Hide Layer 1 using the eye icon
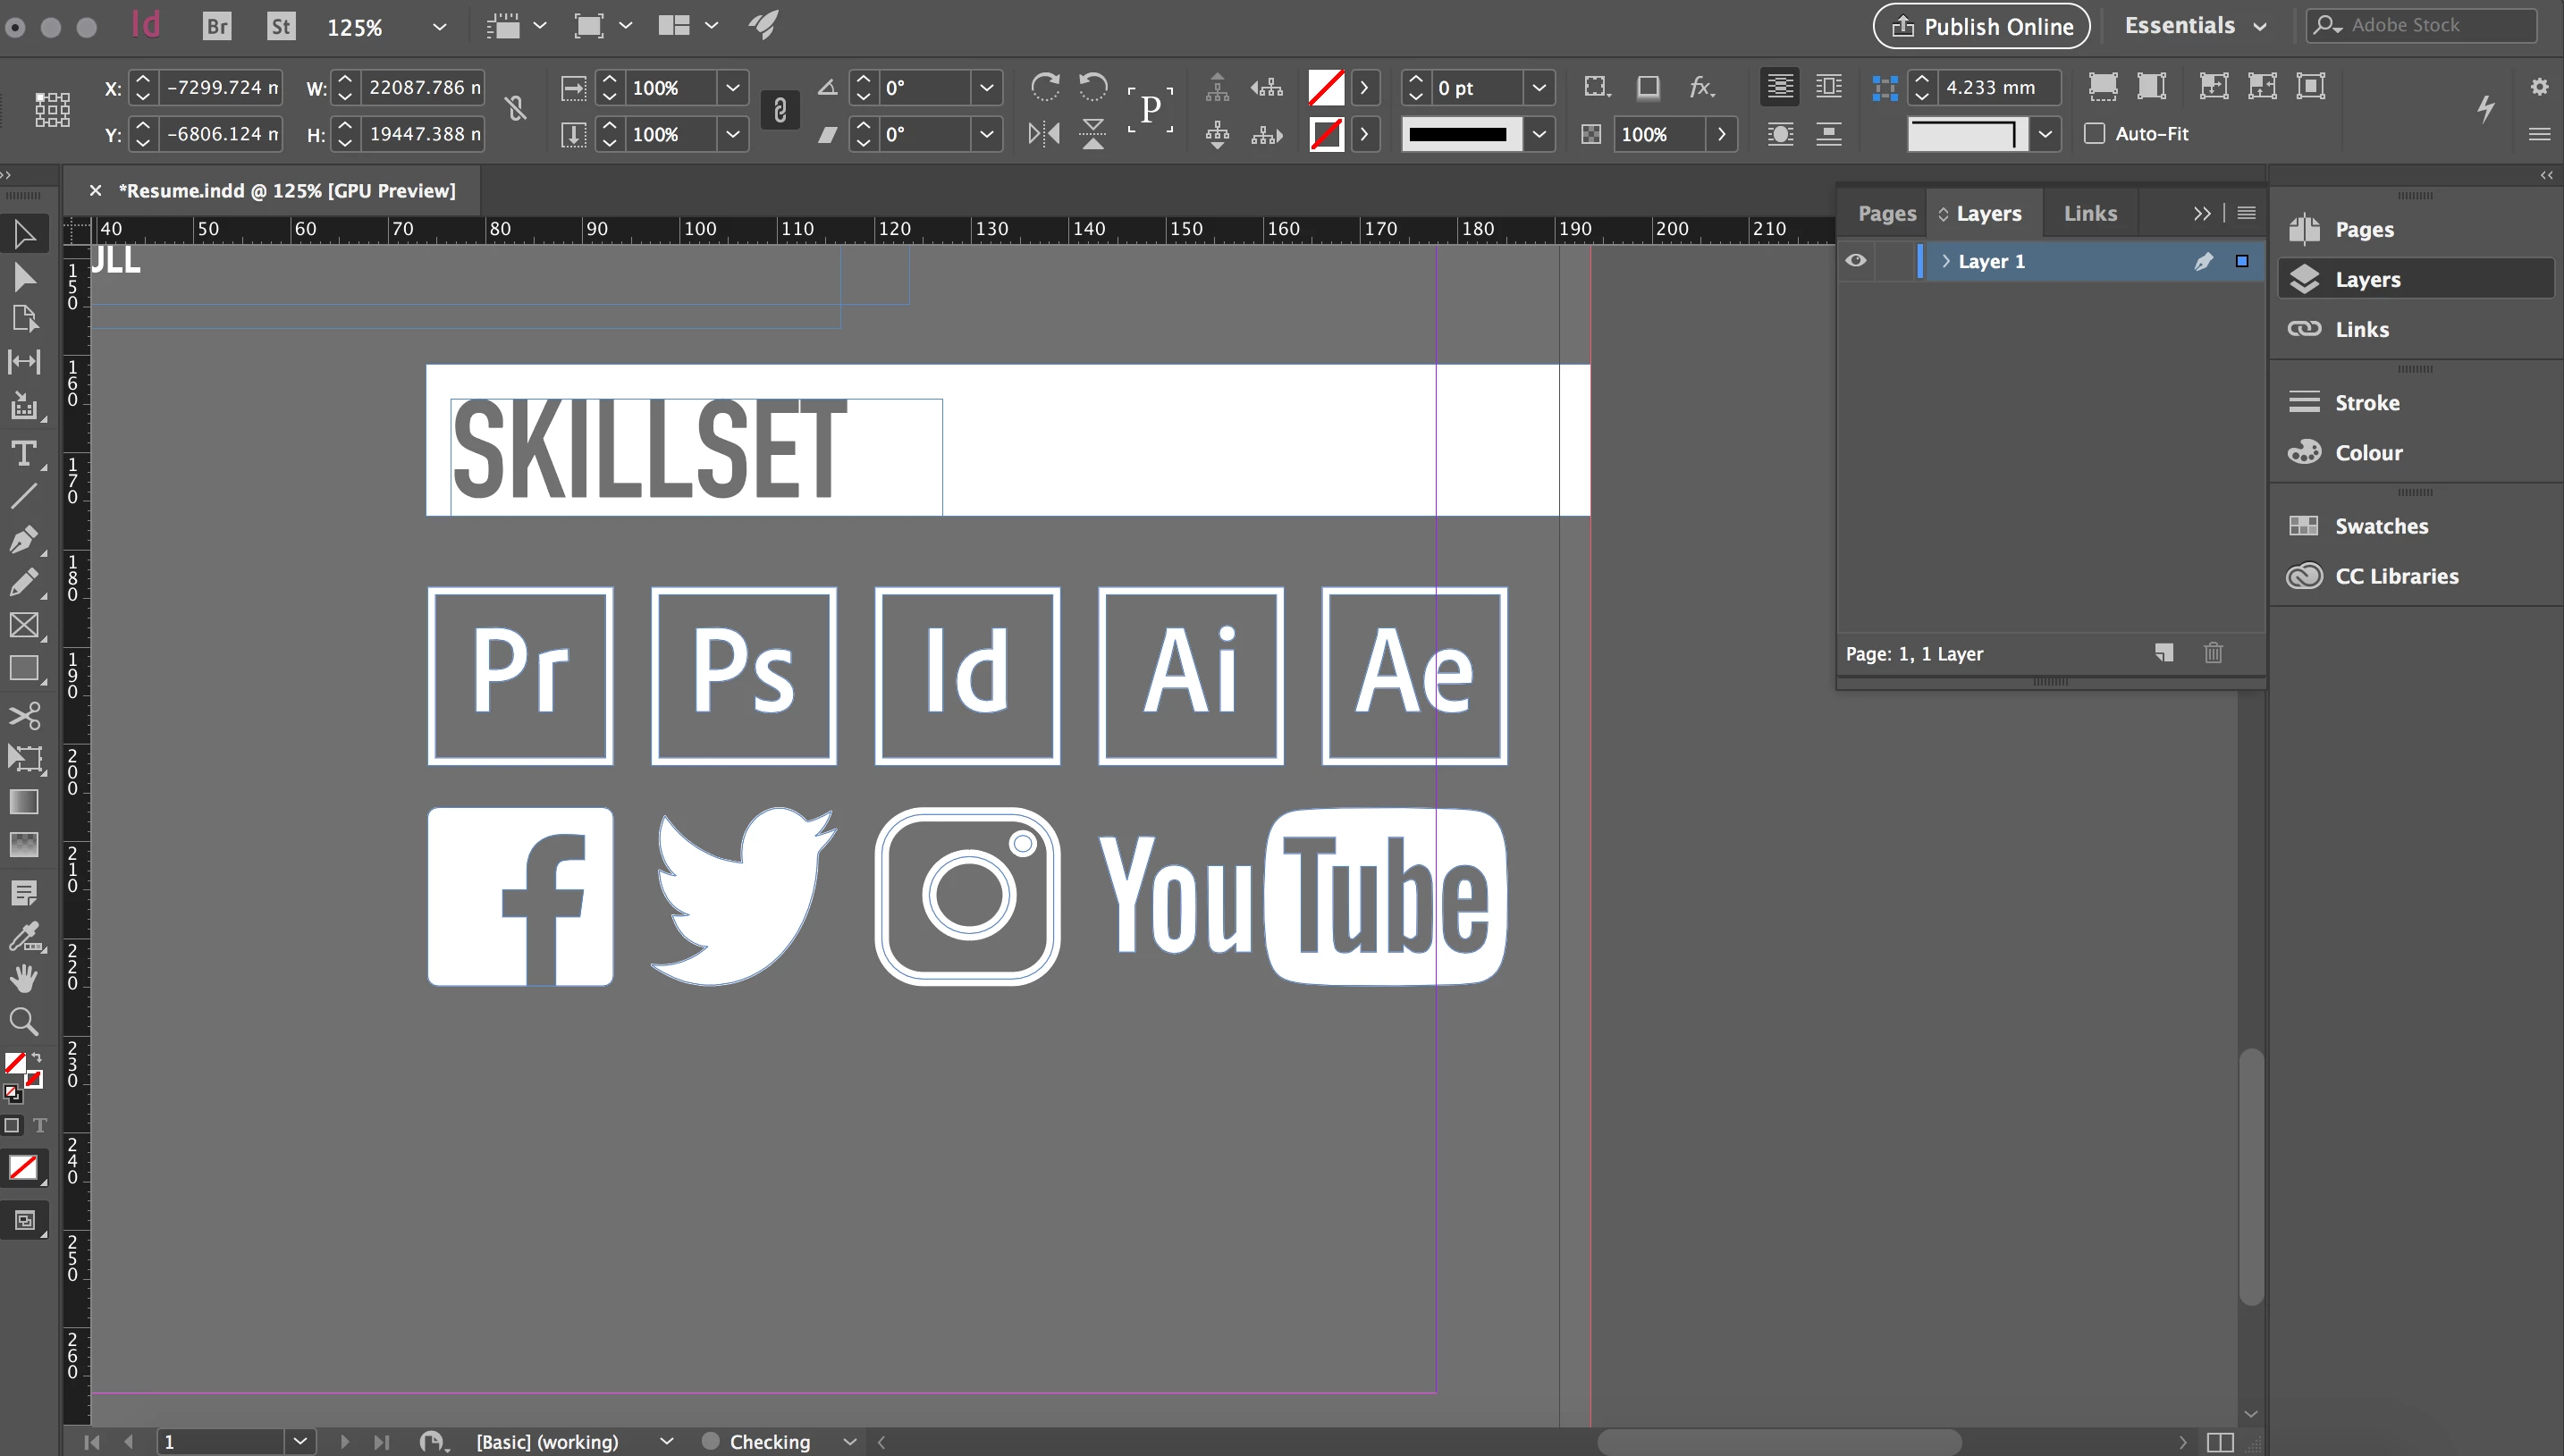The height and width of the screenshot is (1456, 2564). click(x=1856, y=261)
